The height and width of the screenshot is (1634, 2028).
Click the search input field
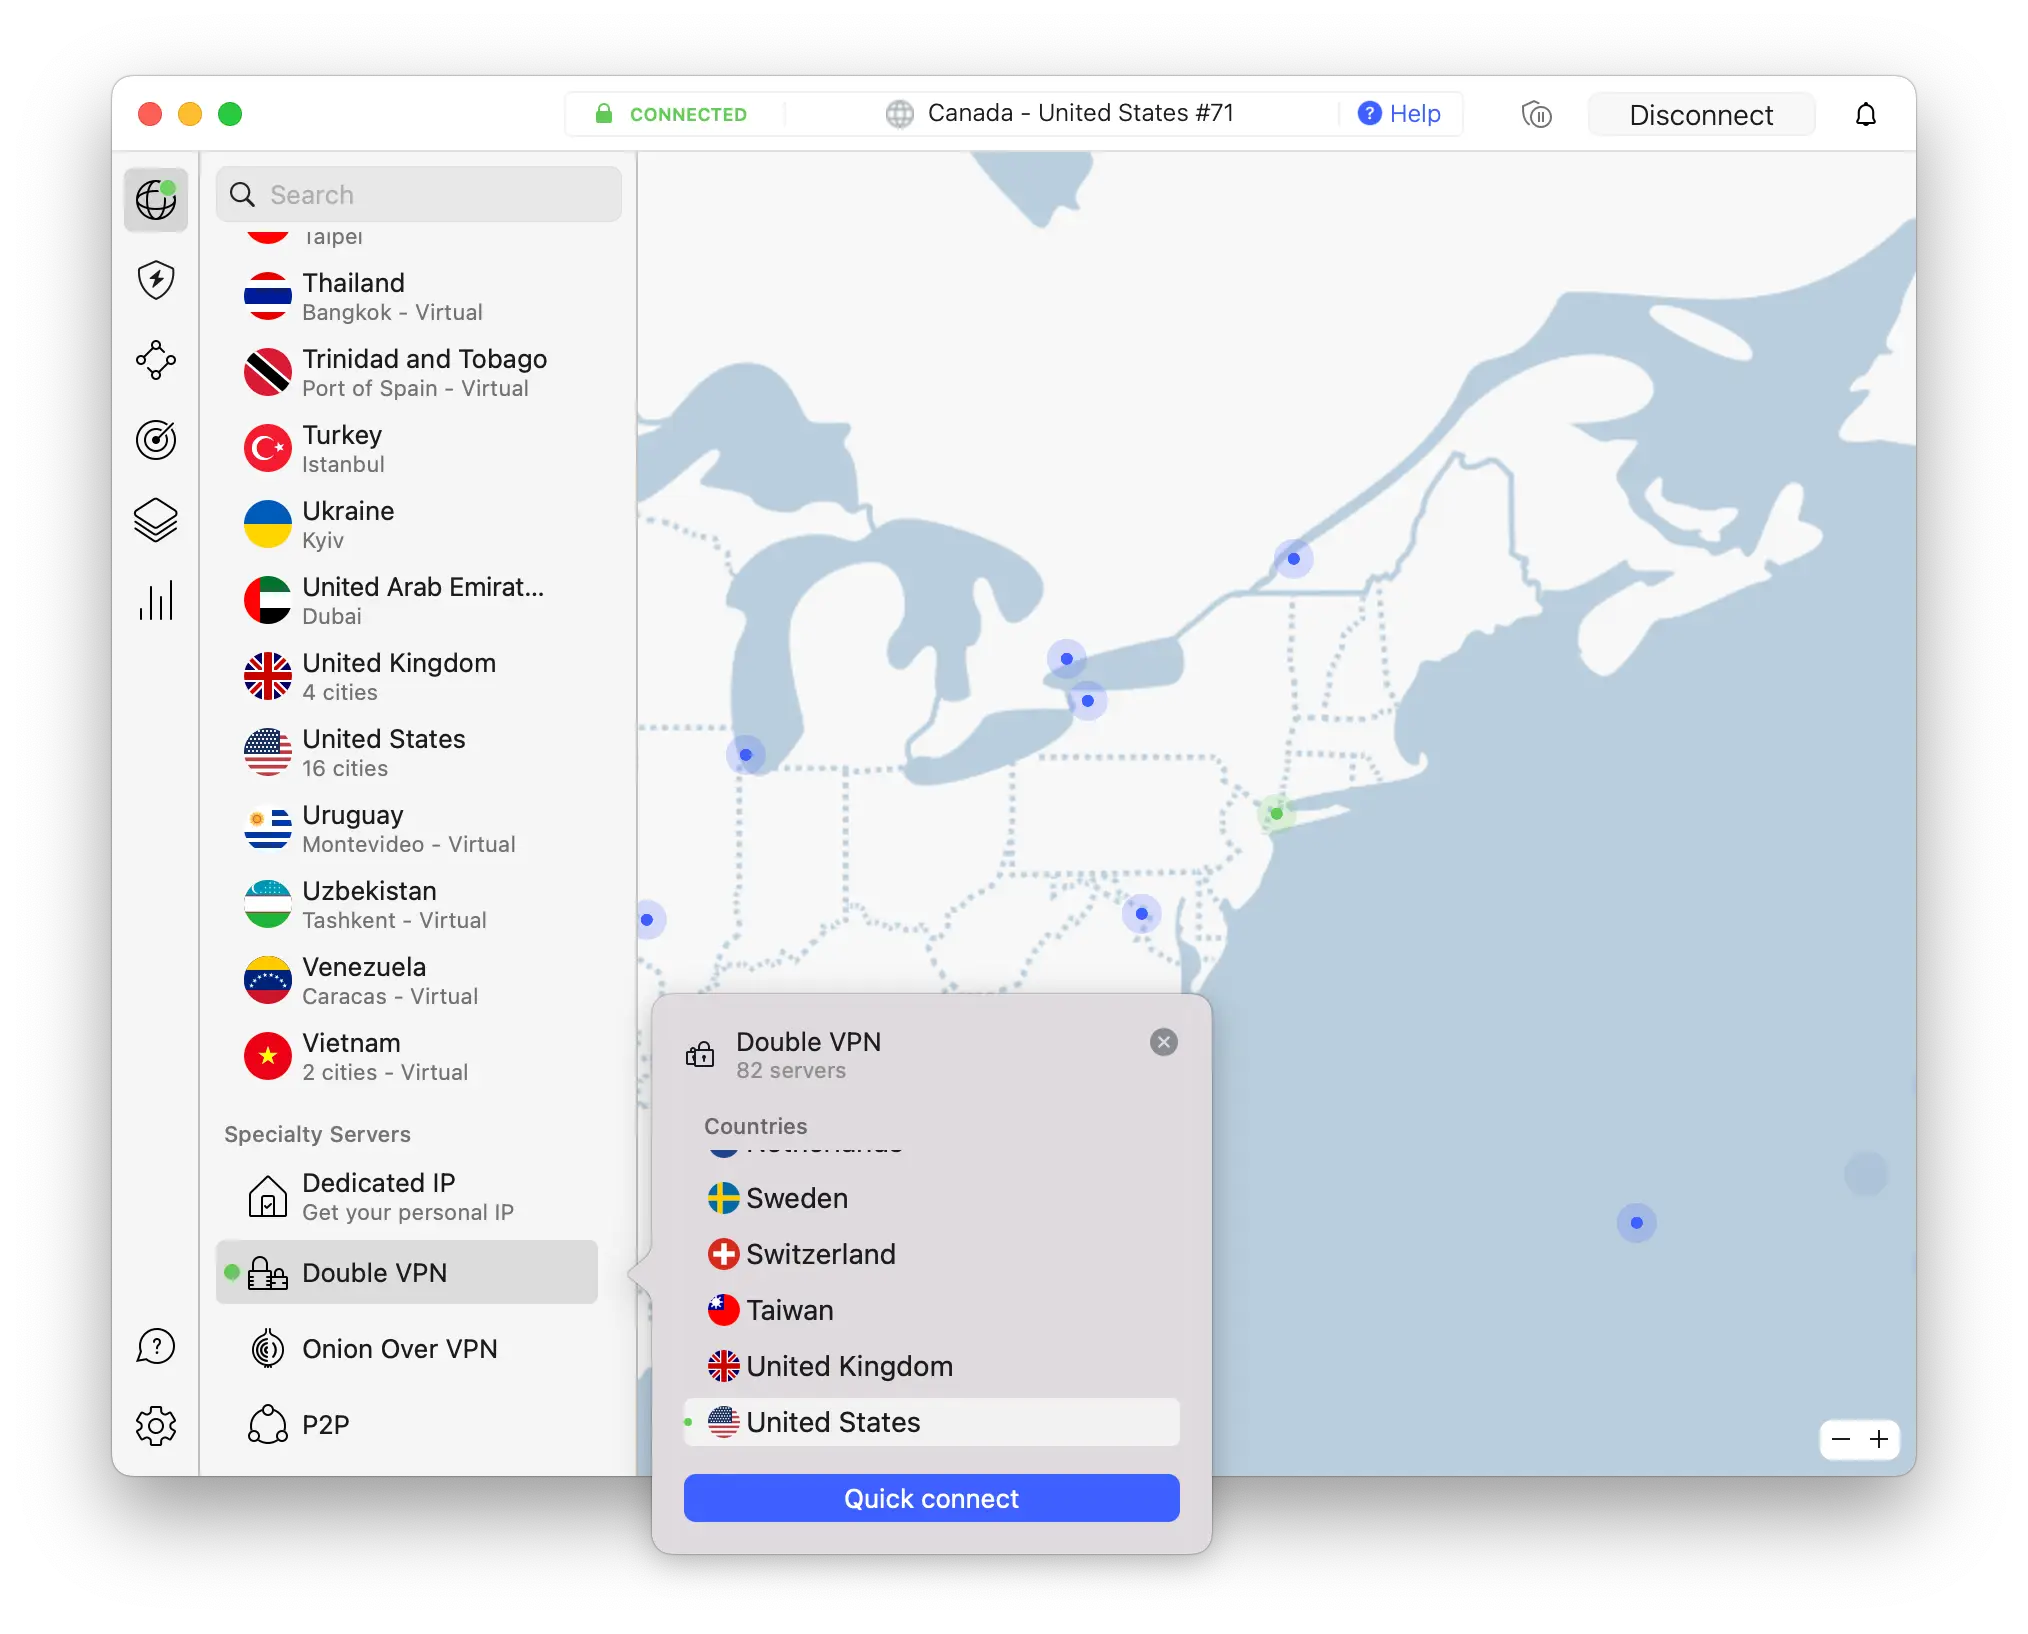pyautogui.click(x=420, y=195)
